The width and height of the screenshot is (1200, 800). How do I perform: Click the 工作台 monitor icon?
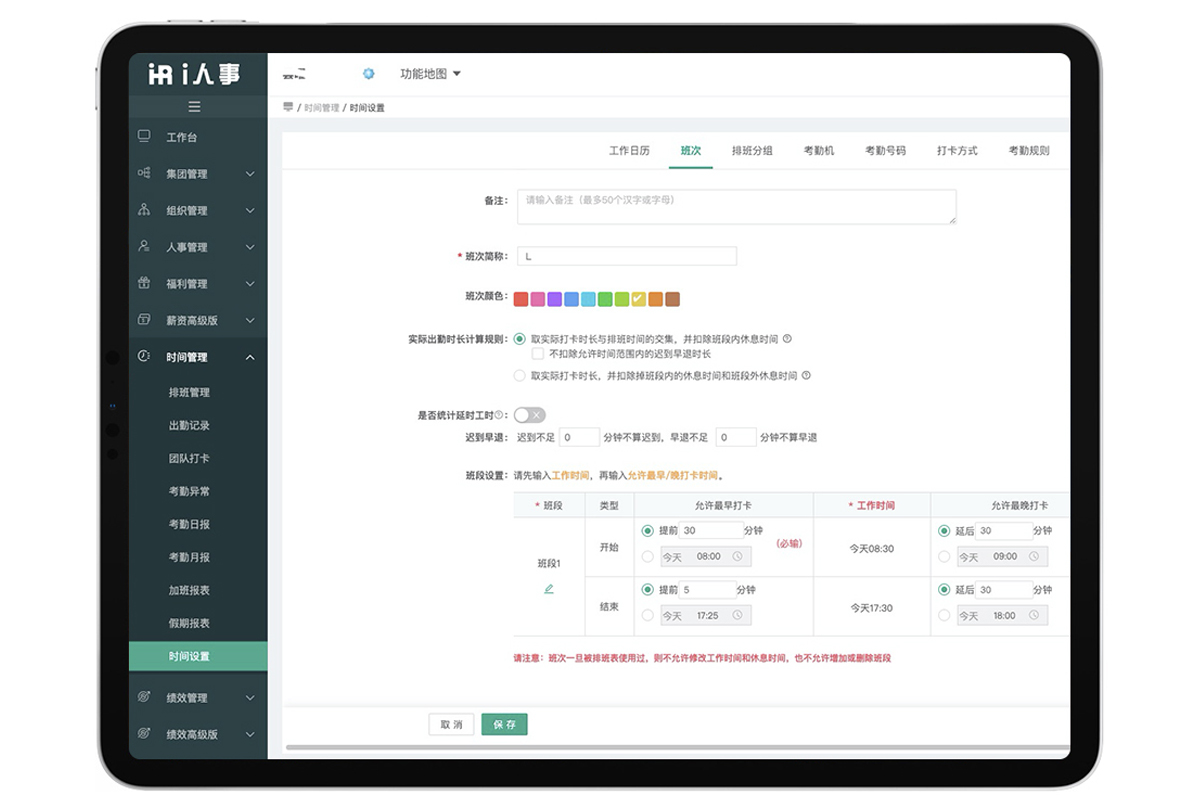pos(144,136)
